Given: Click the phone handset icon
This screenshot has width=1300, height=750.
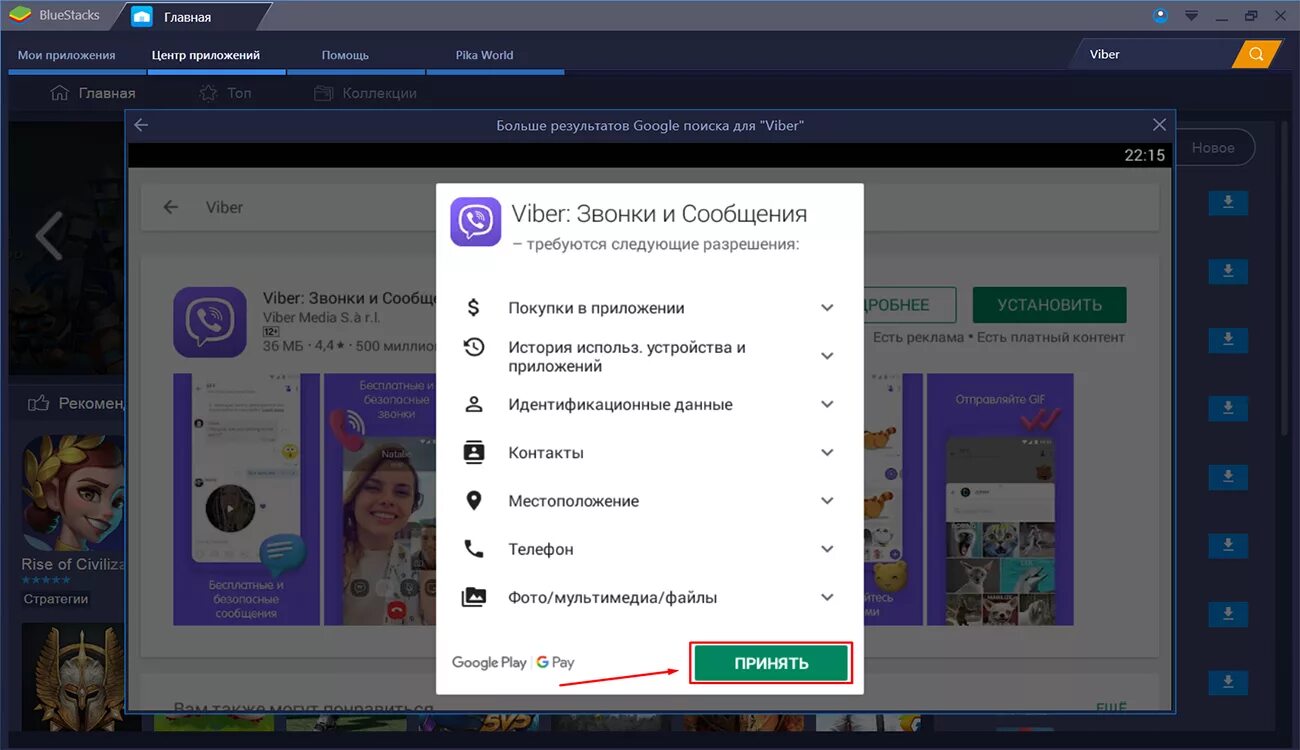Looking at the screenshot, I should coord(474,549).
